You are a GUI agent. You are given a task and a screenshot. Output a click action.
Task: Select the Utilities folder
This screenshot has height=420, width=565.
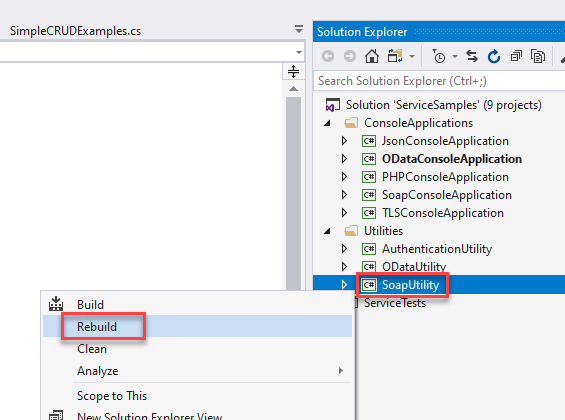click(x=383, y=231)
